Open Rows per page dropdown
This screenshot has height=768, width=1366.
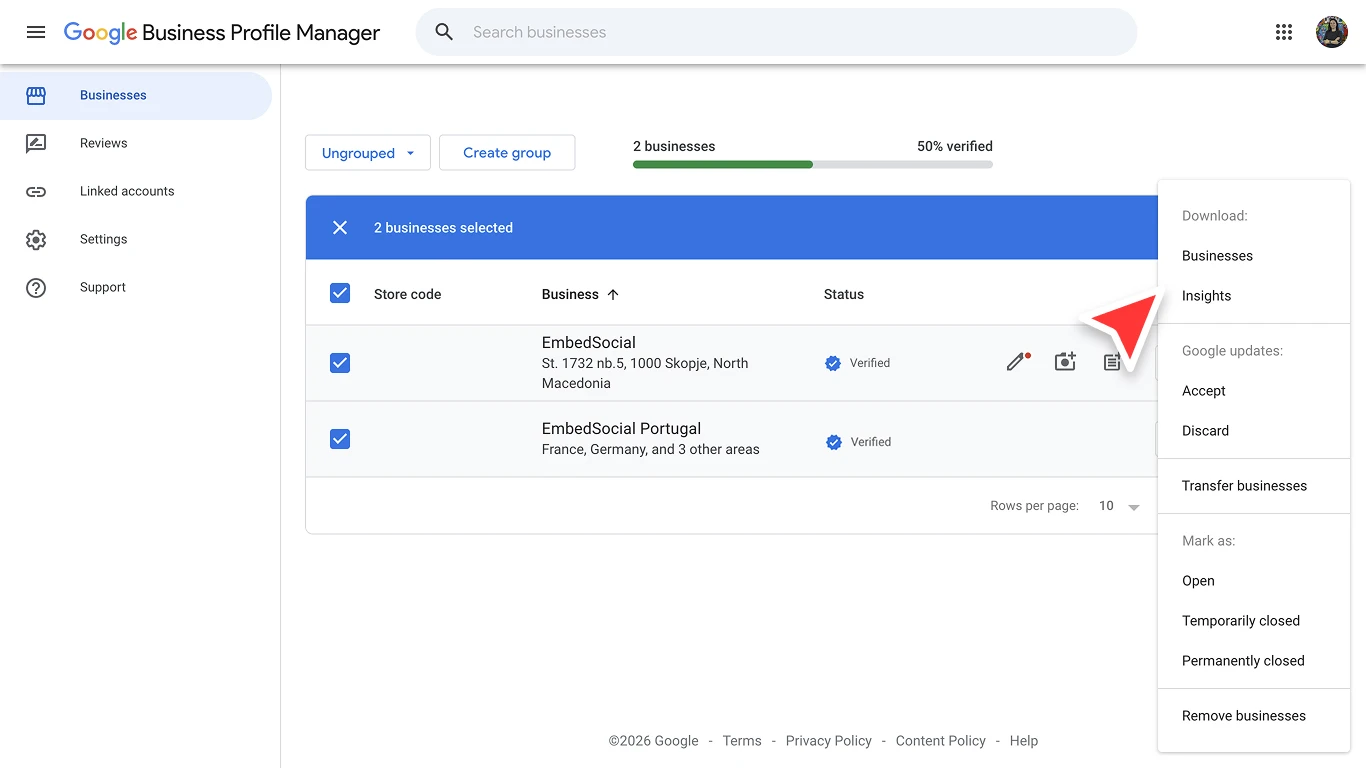1120,506
